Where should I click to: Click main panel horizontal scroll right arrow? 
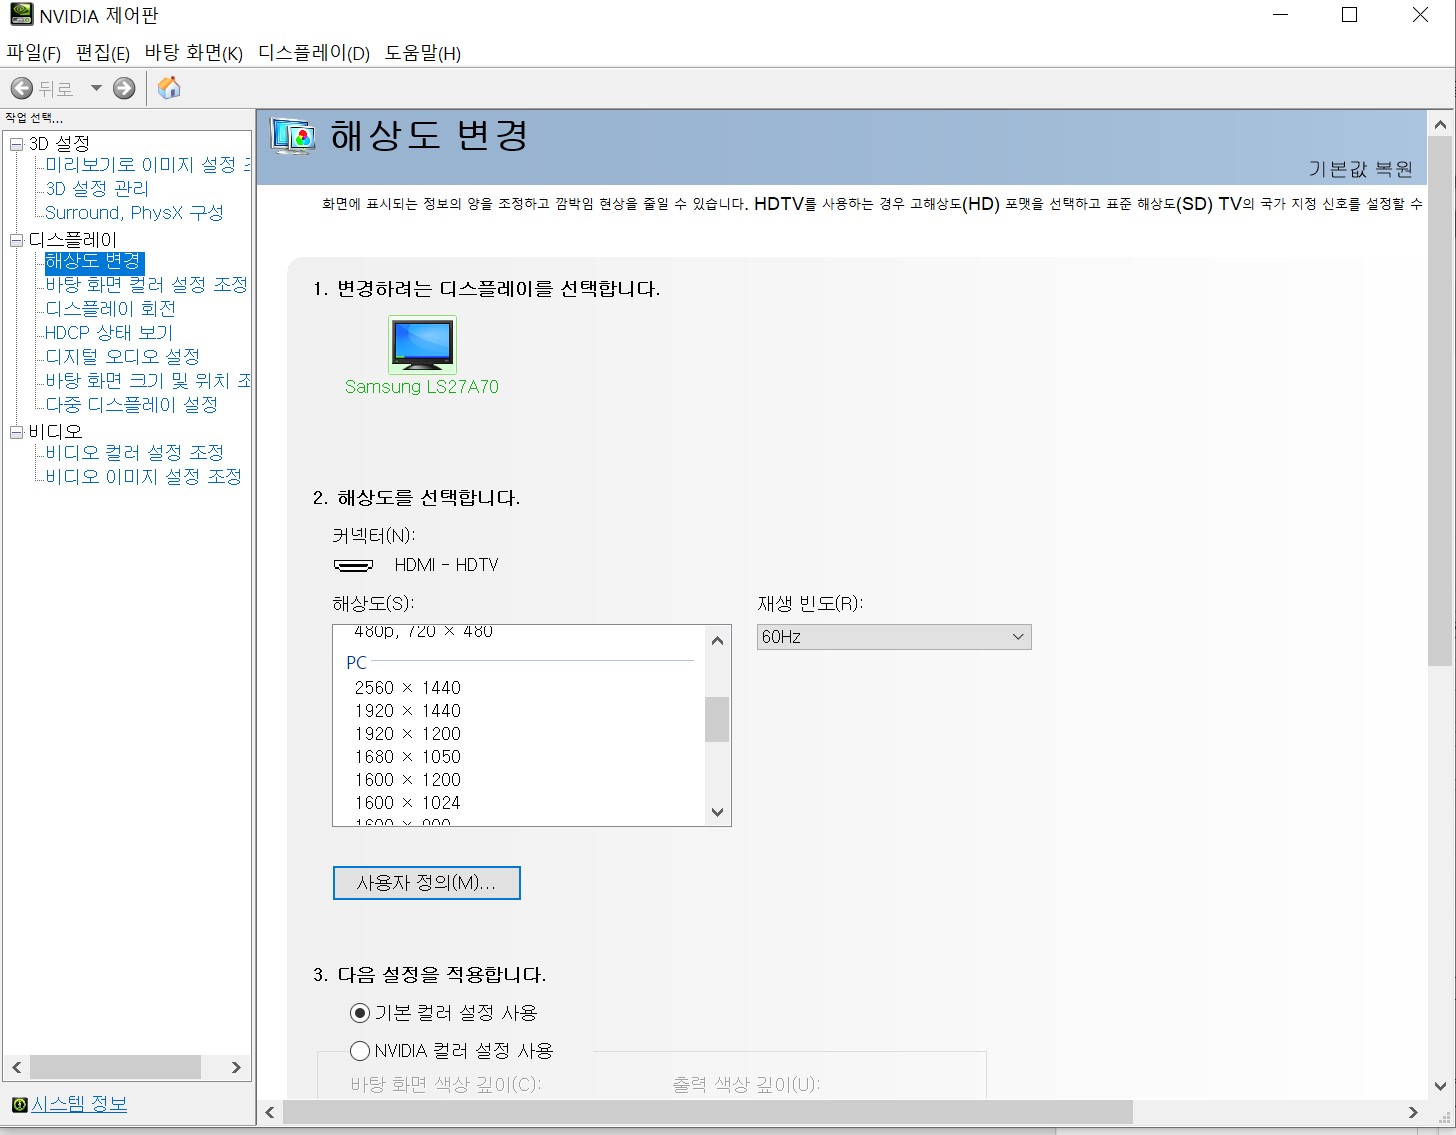(x=1413, y=1112)
